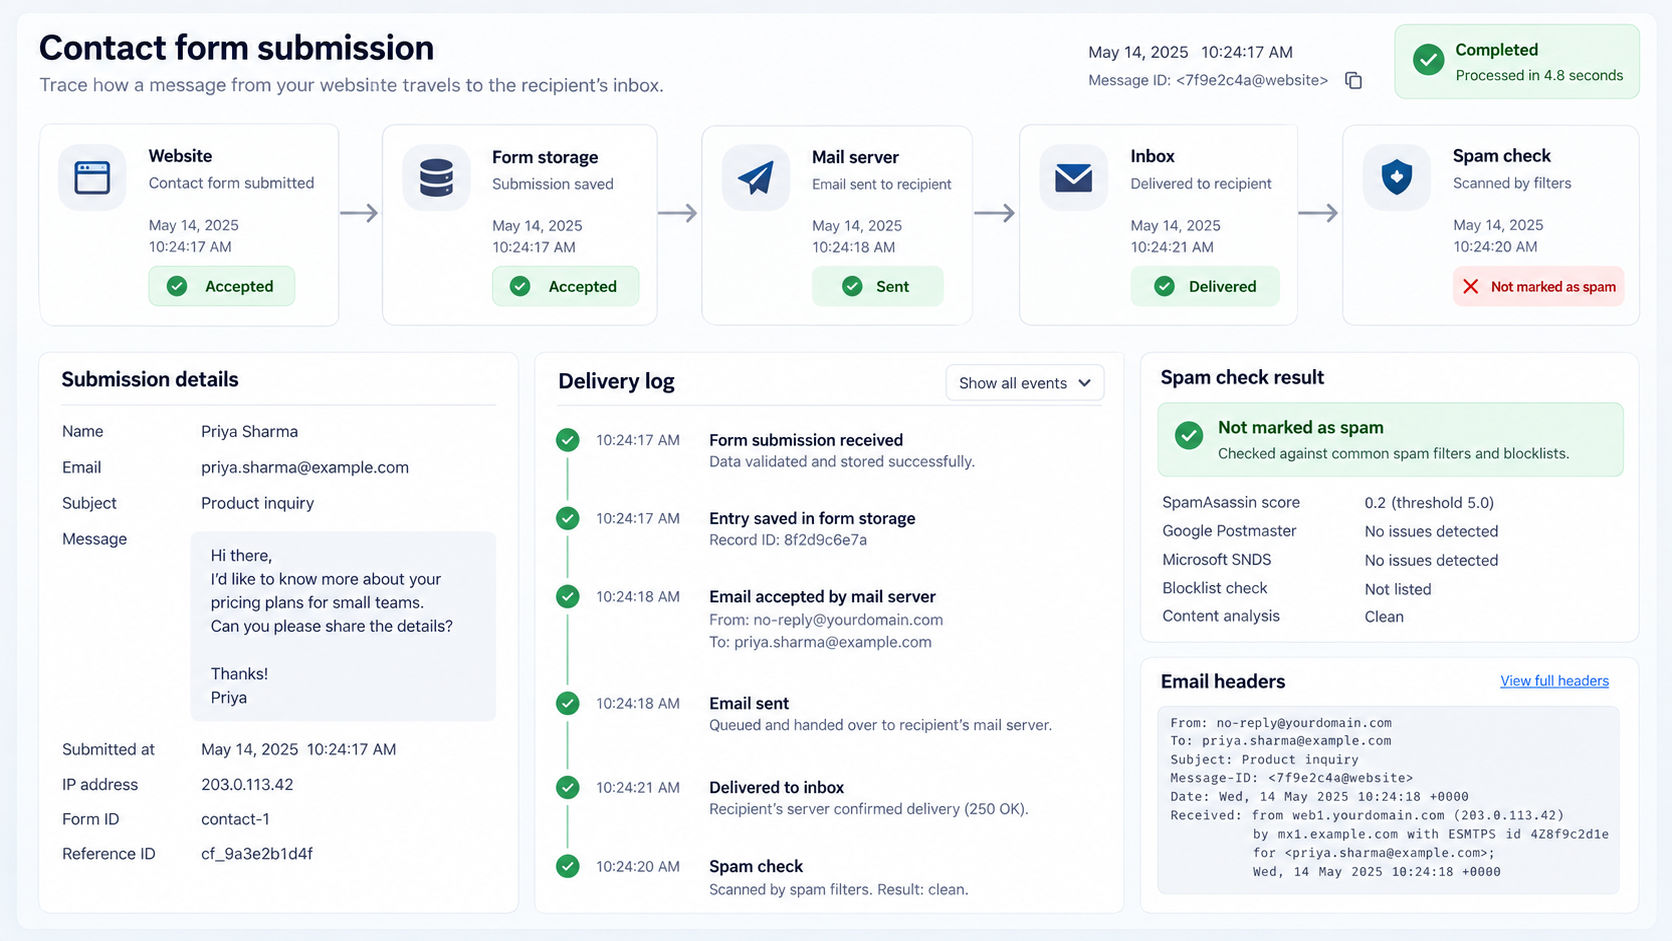Click the Accepted badge on Form storage card
This screenshot has height=941, width=1672.
(x=565, y=286)
